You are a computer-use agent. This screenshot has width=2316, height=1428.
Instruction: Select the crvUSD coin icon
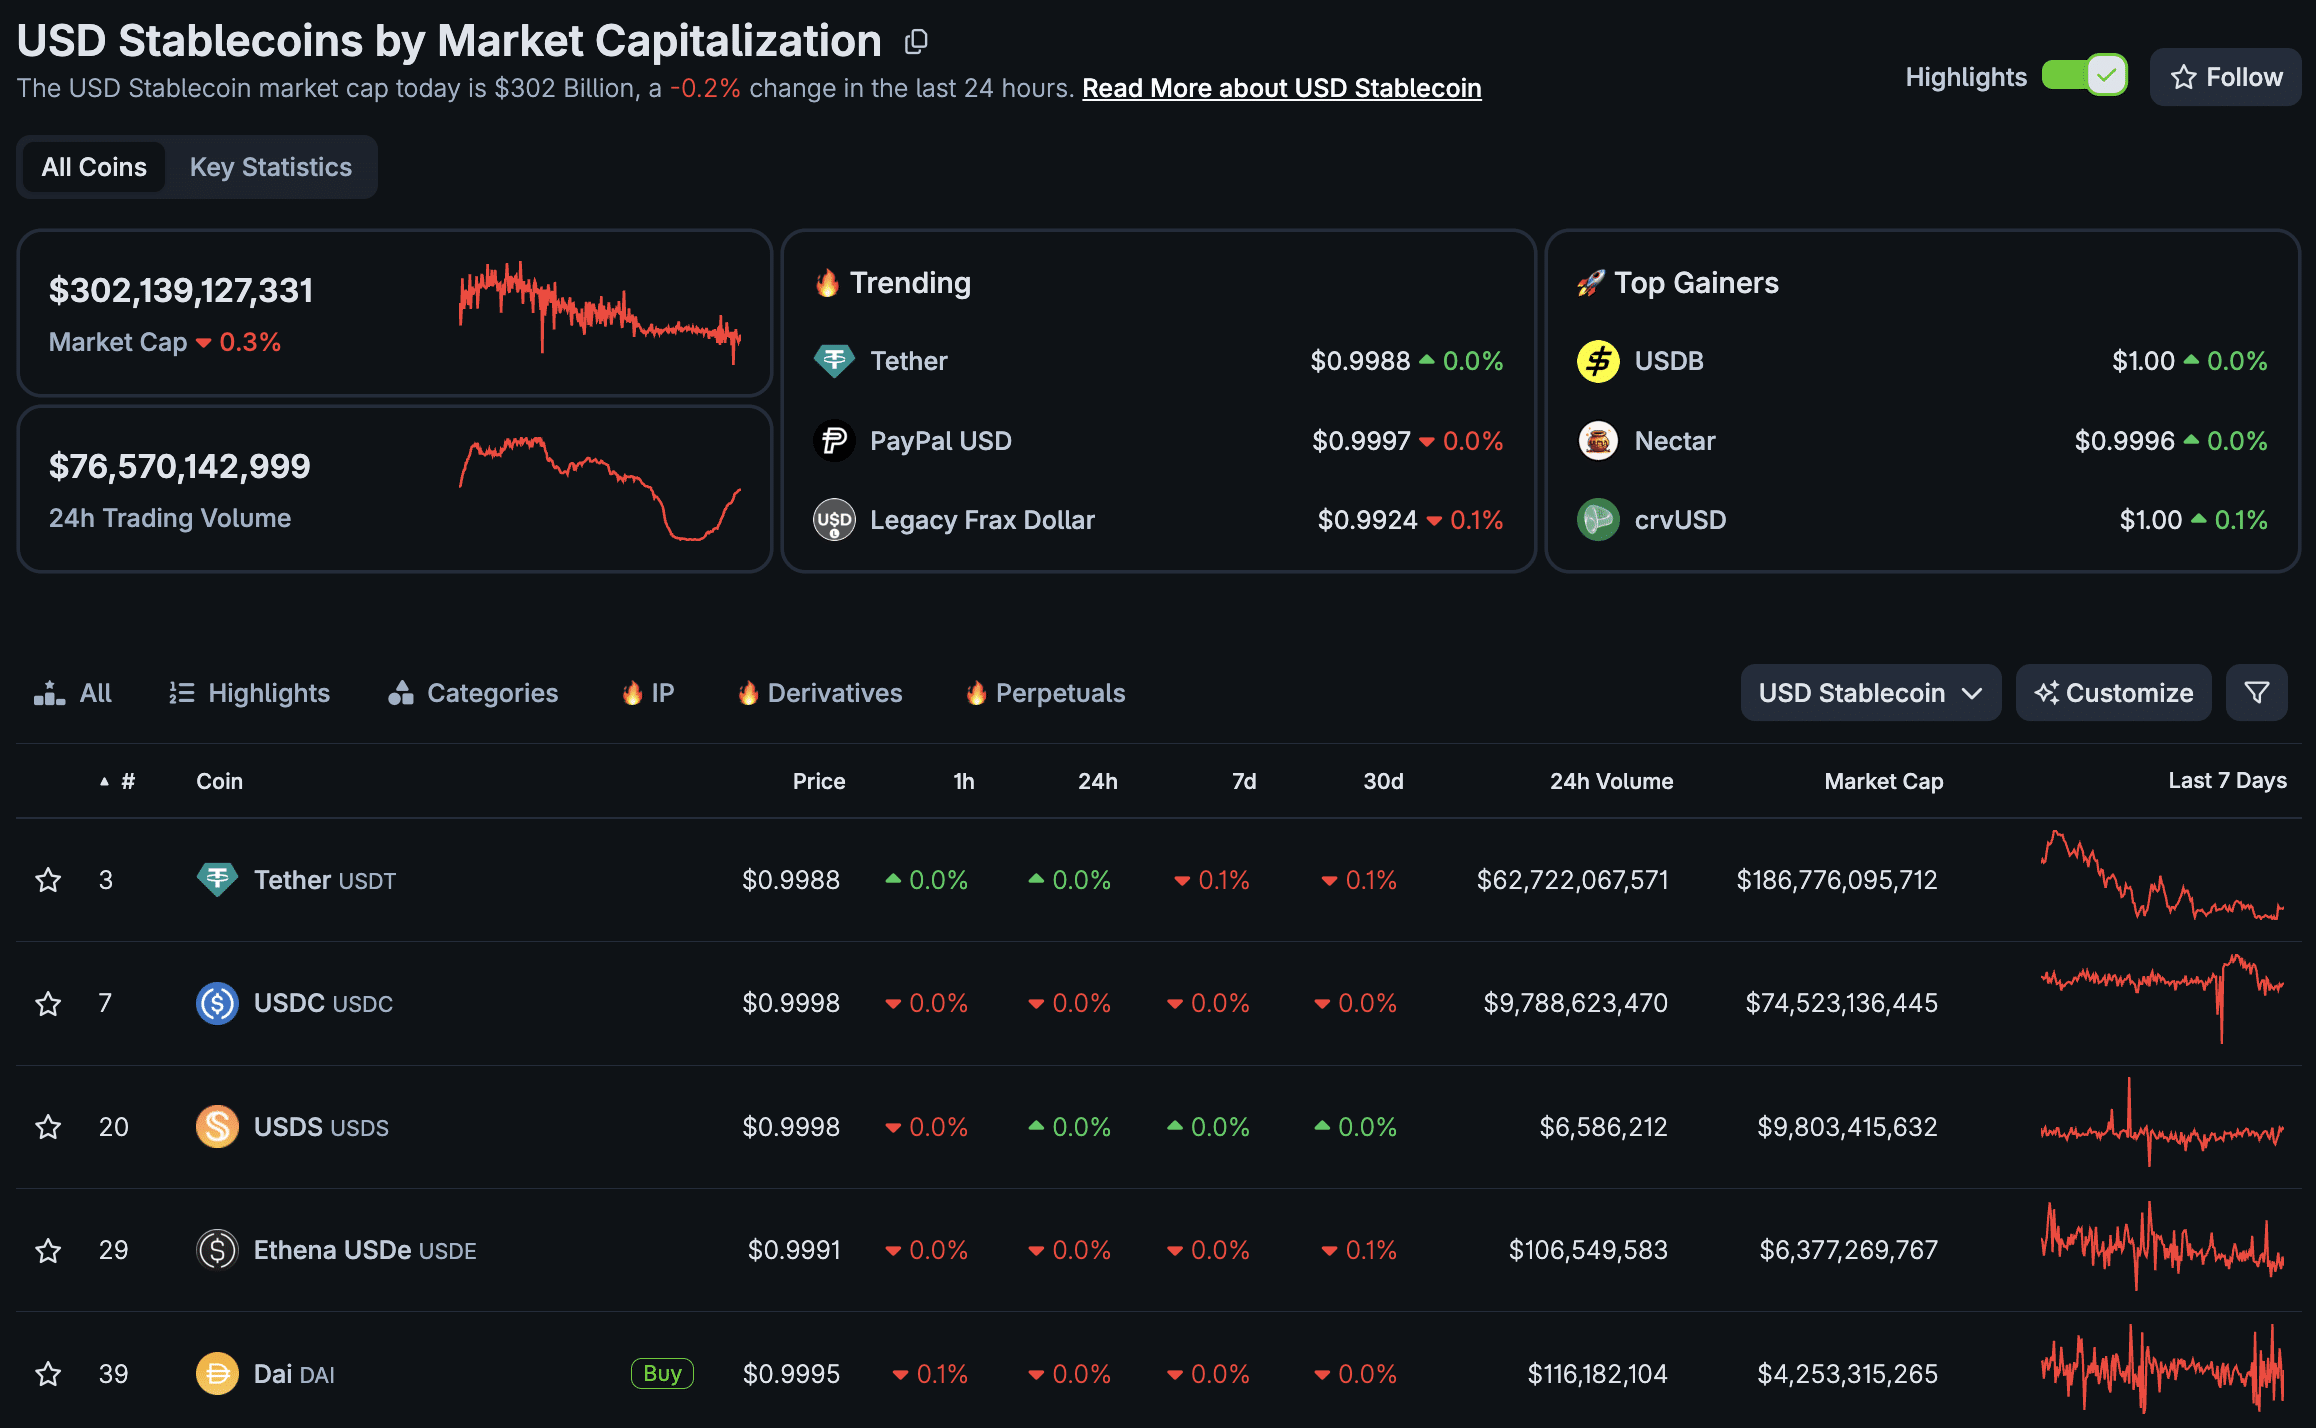click(1597, 519)
